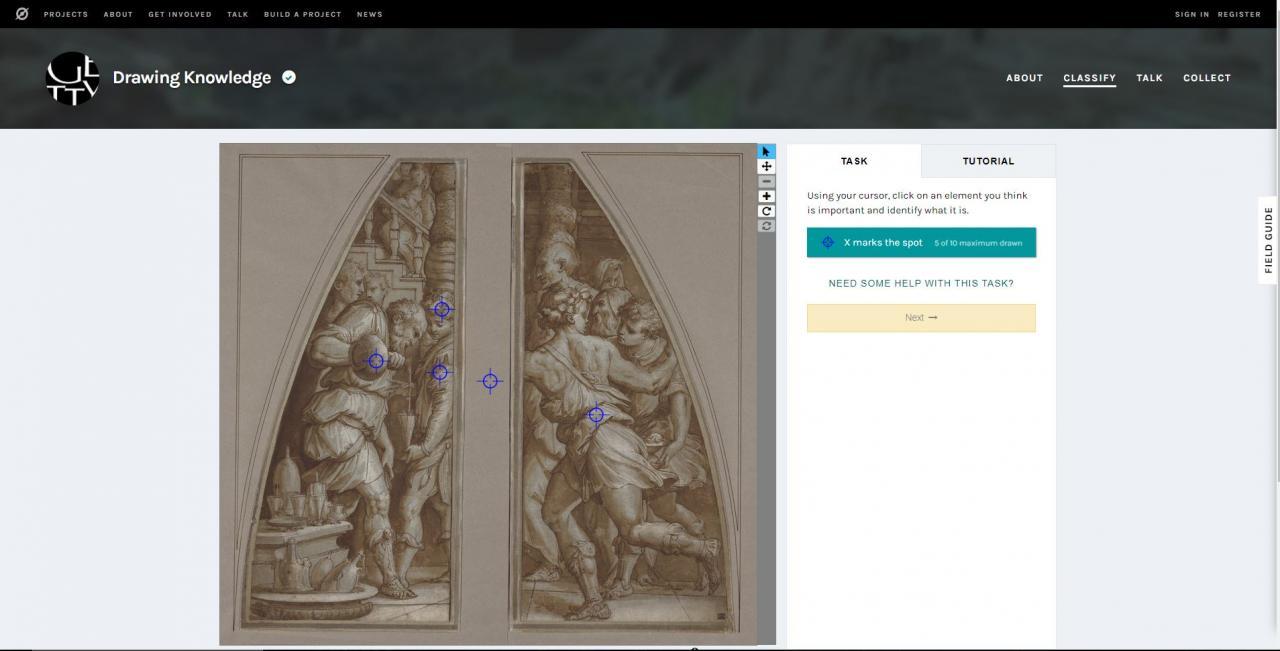This screenshot has width=1280, height=651.
Task: Select the mark on the dancer's waist
Action: point(596,414)
